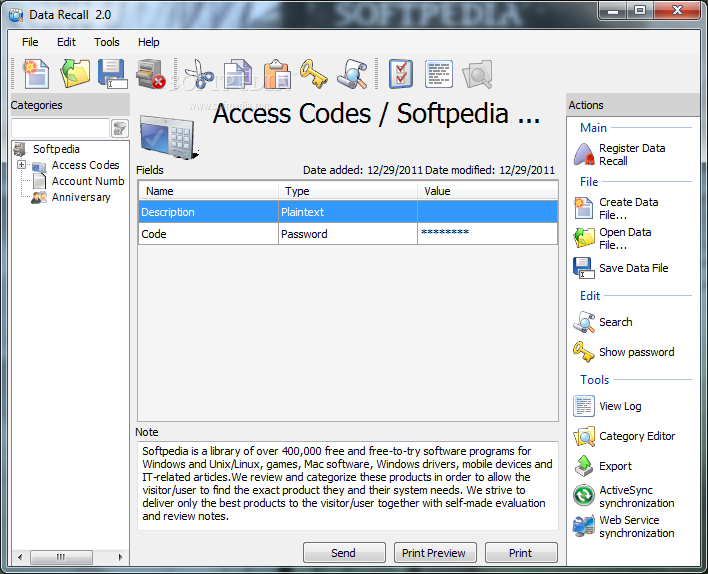Click the Web Service synchronization link
This screenshot has height=574, width=708.
pyautogui.click(x=637, y=526)
